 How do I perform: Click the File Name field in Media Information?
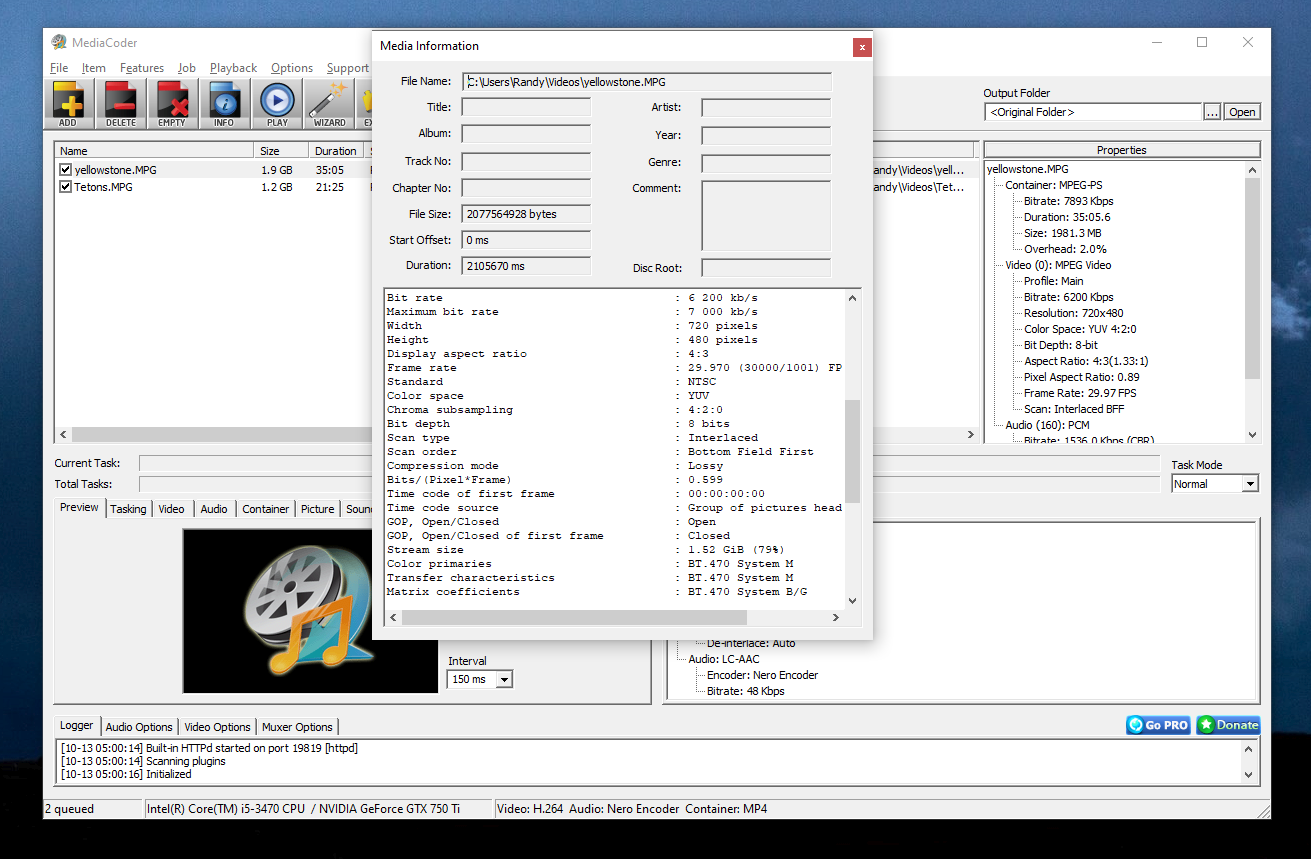coord(646,81)
